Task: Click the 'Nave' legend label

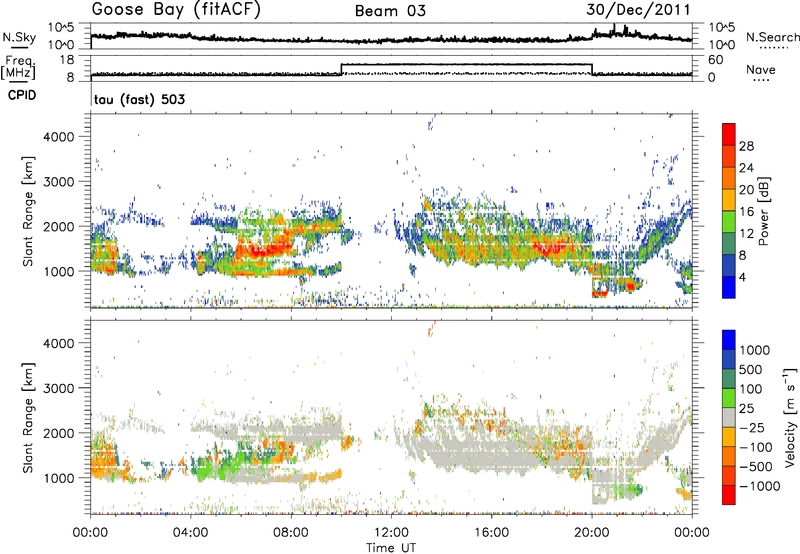Action: [x=761, y=69]
